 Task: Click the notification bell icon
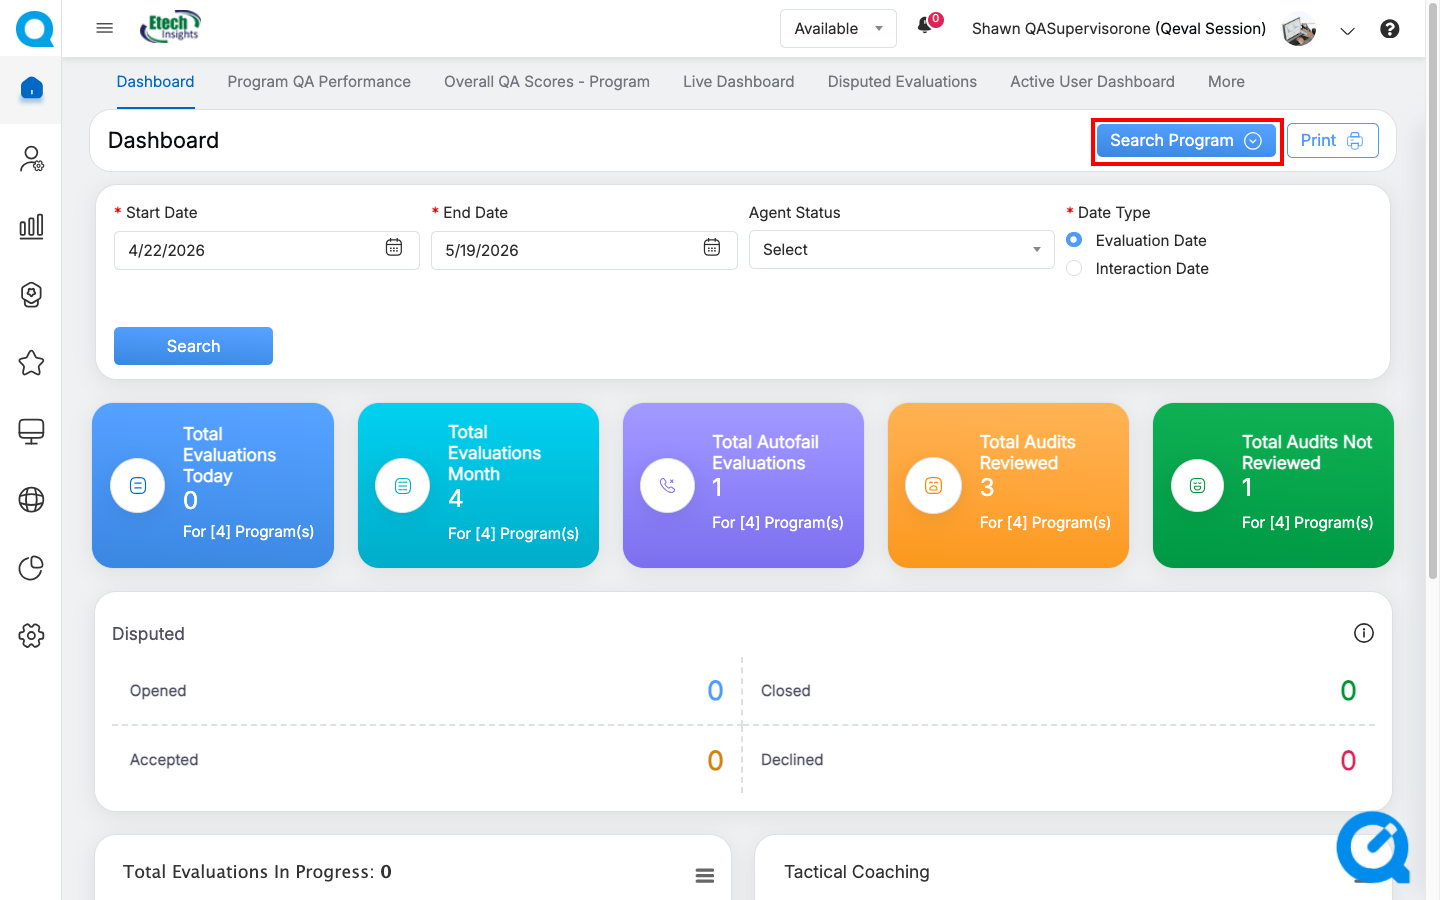coord(925,26)
